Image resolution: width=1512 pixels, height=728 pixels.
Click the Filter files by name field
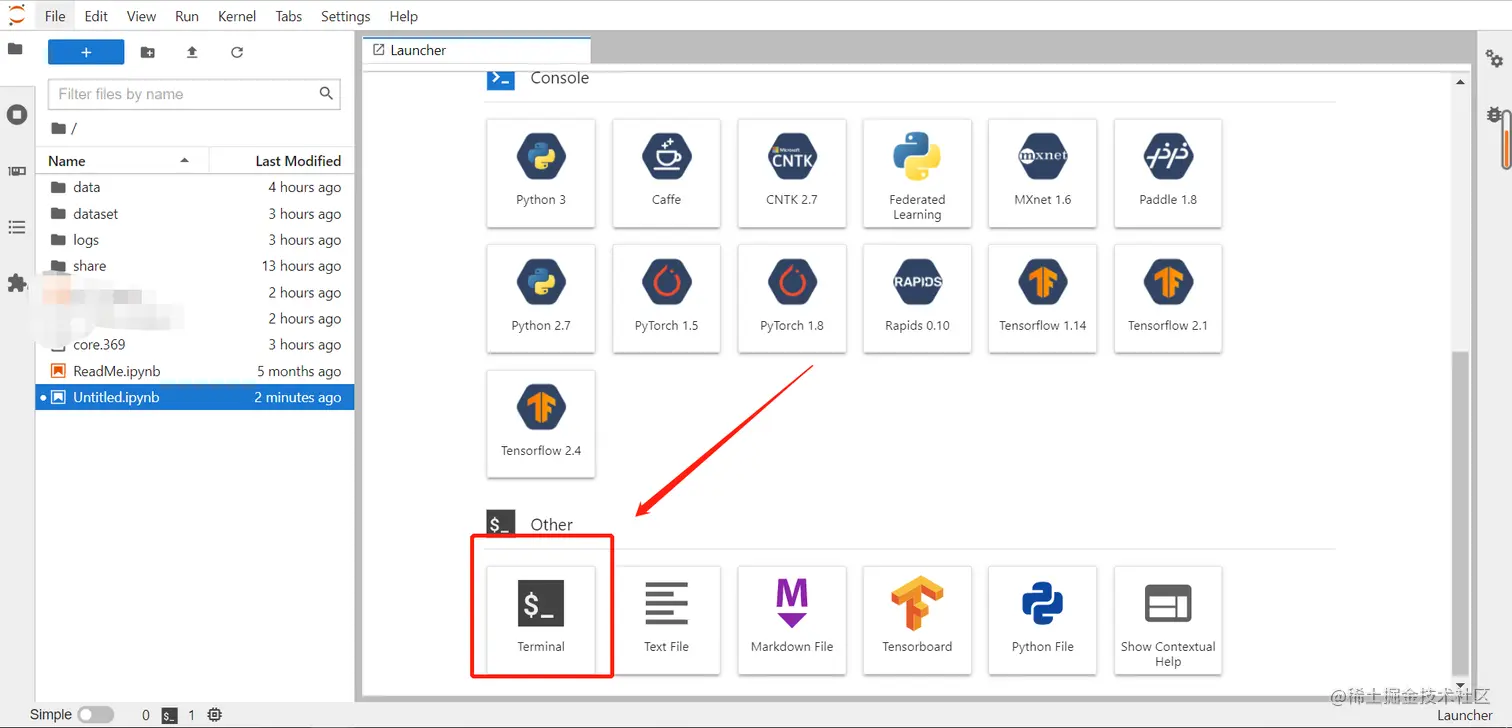[194, 94]
